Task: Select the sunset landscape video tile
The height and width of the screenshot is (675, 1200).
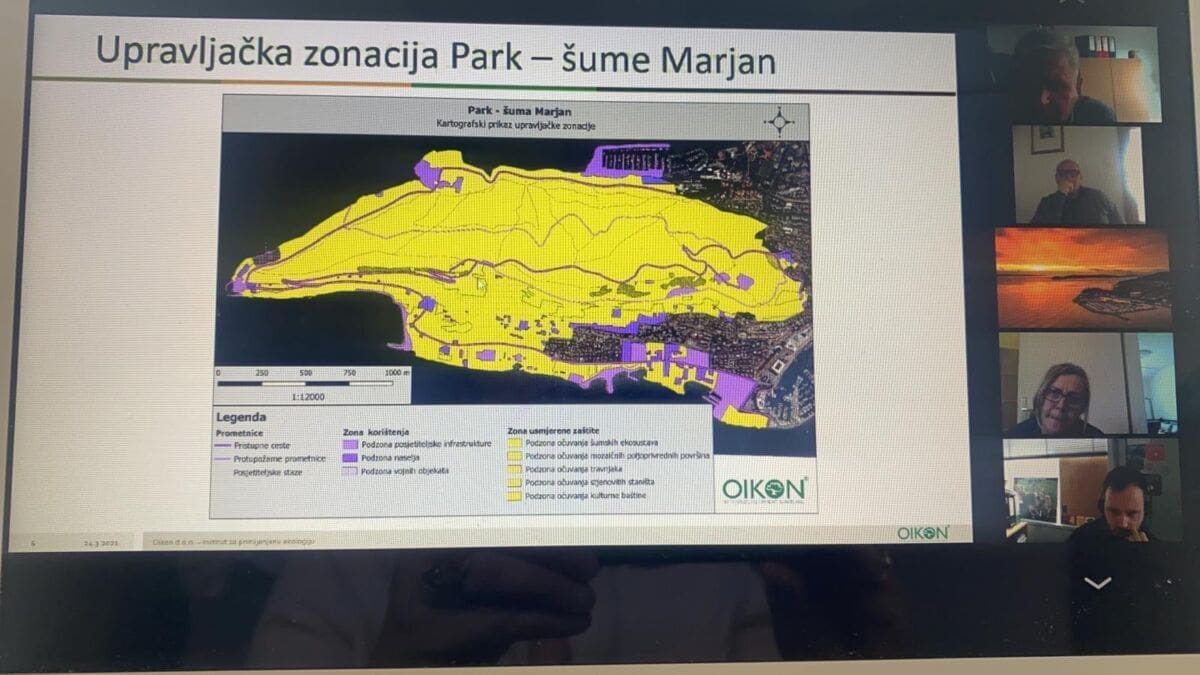Action: (1082, 278)
